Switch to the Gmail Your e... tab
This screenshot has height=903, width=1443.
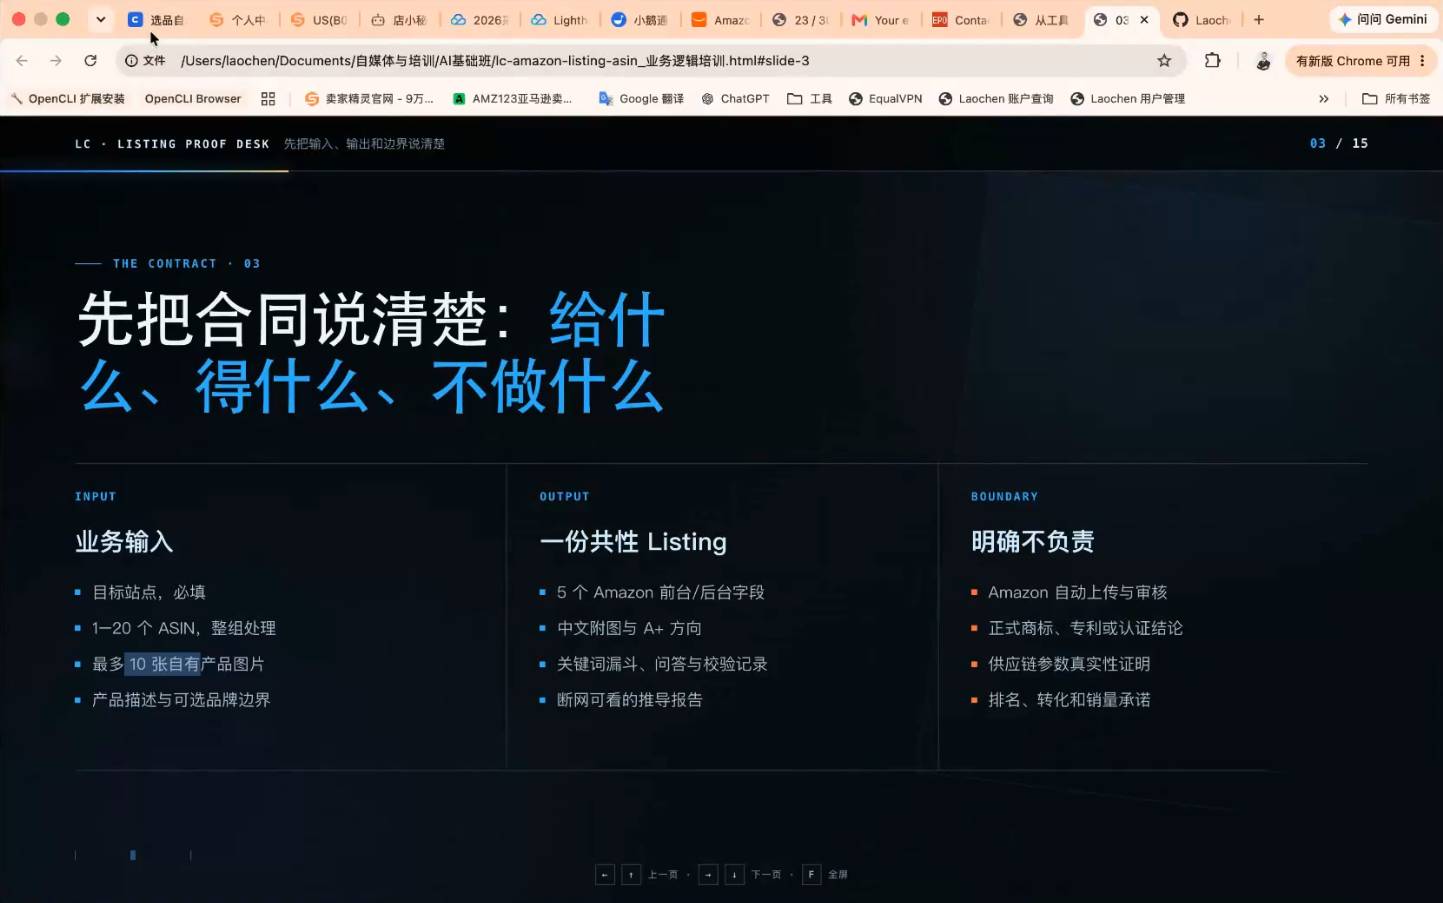(881, 20)
